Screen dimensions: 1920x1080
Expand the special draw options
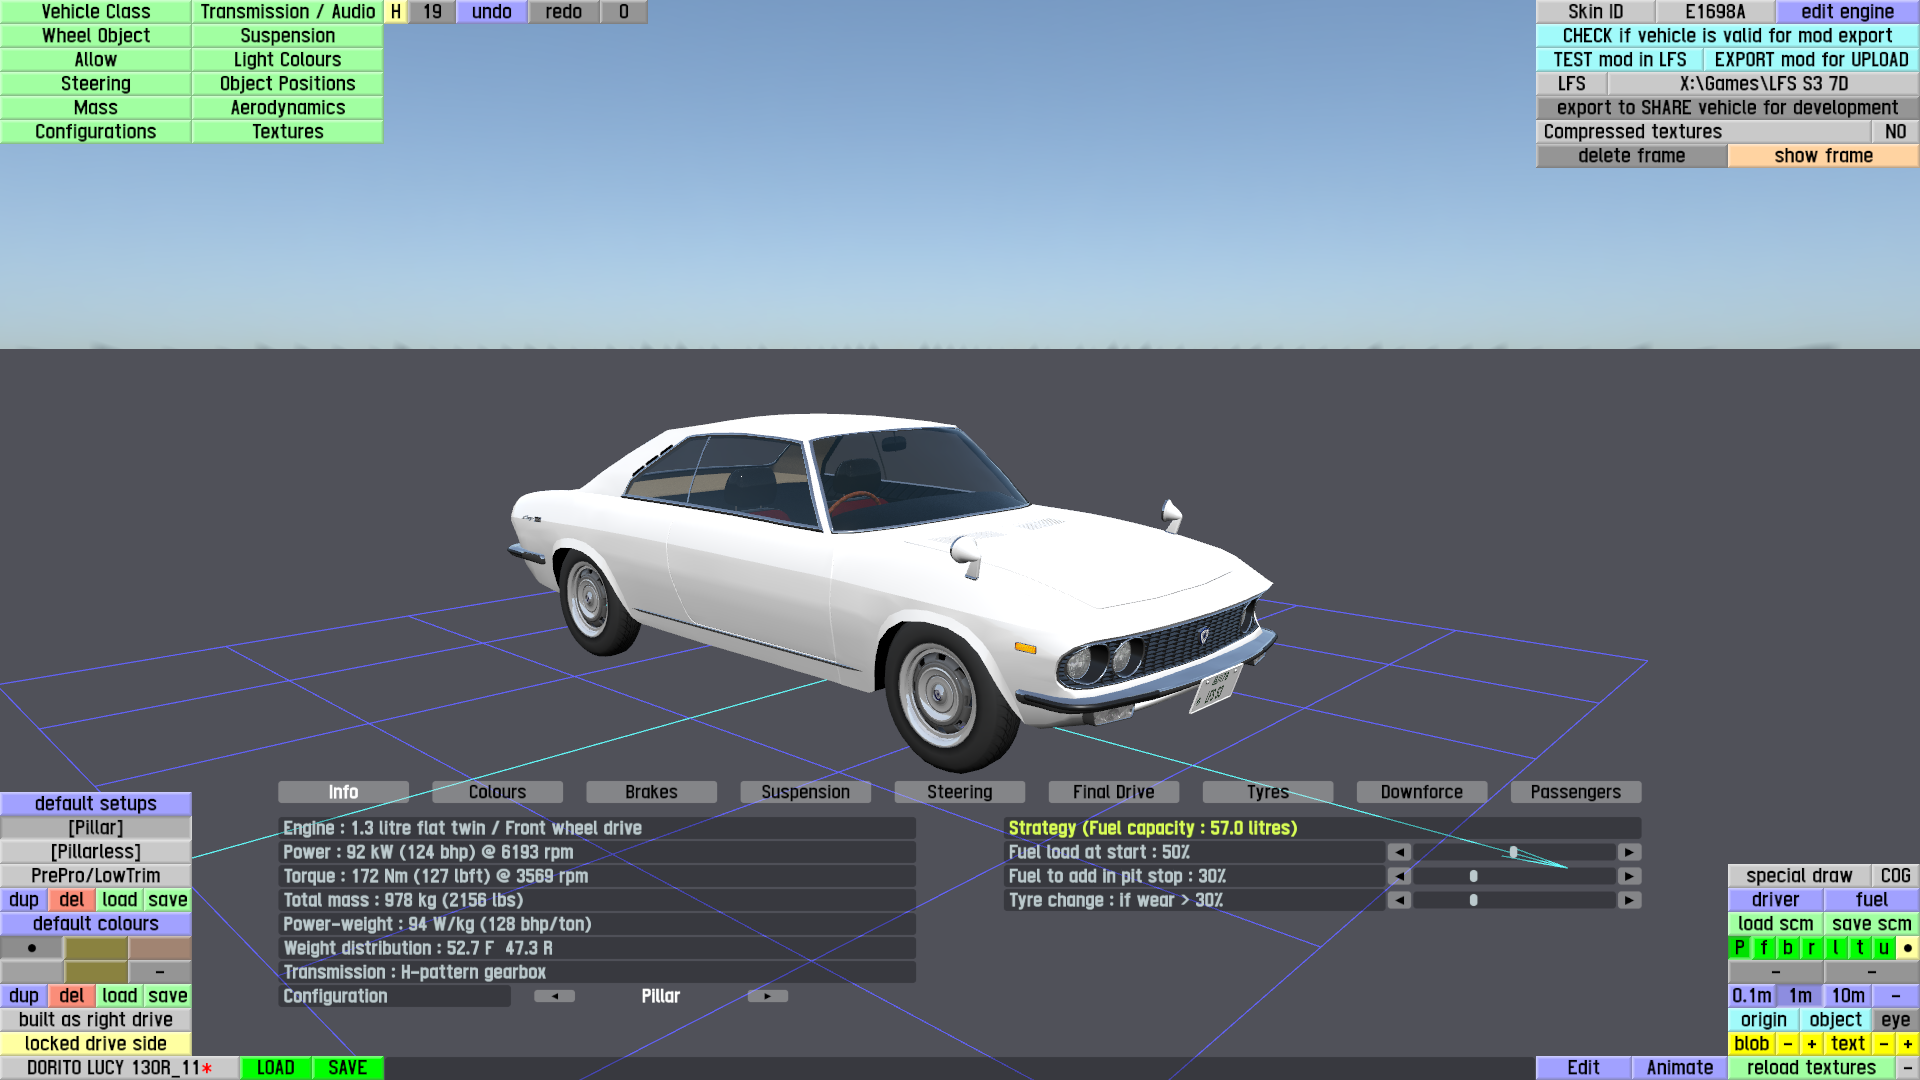[1798, 876]
